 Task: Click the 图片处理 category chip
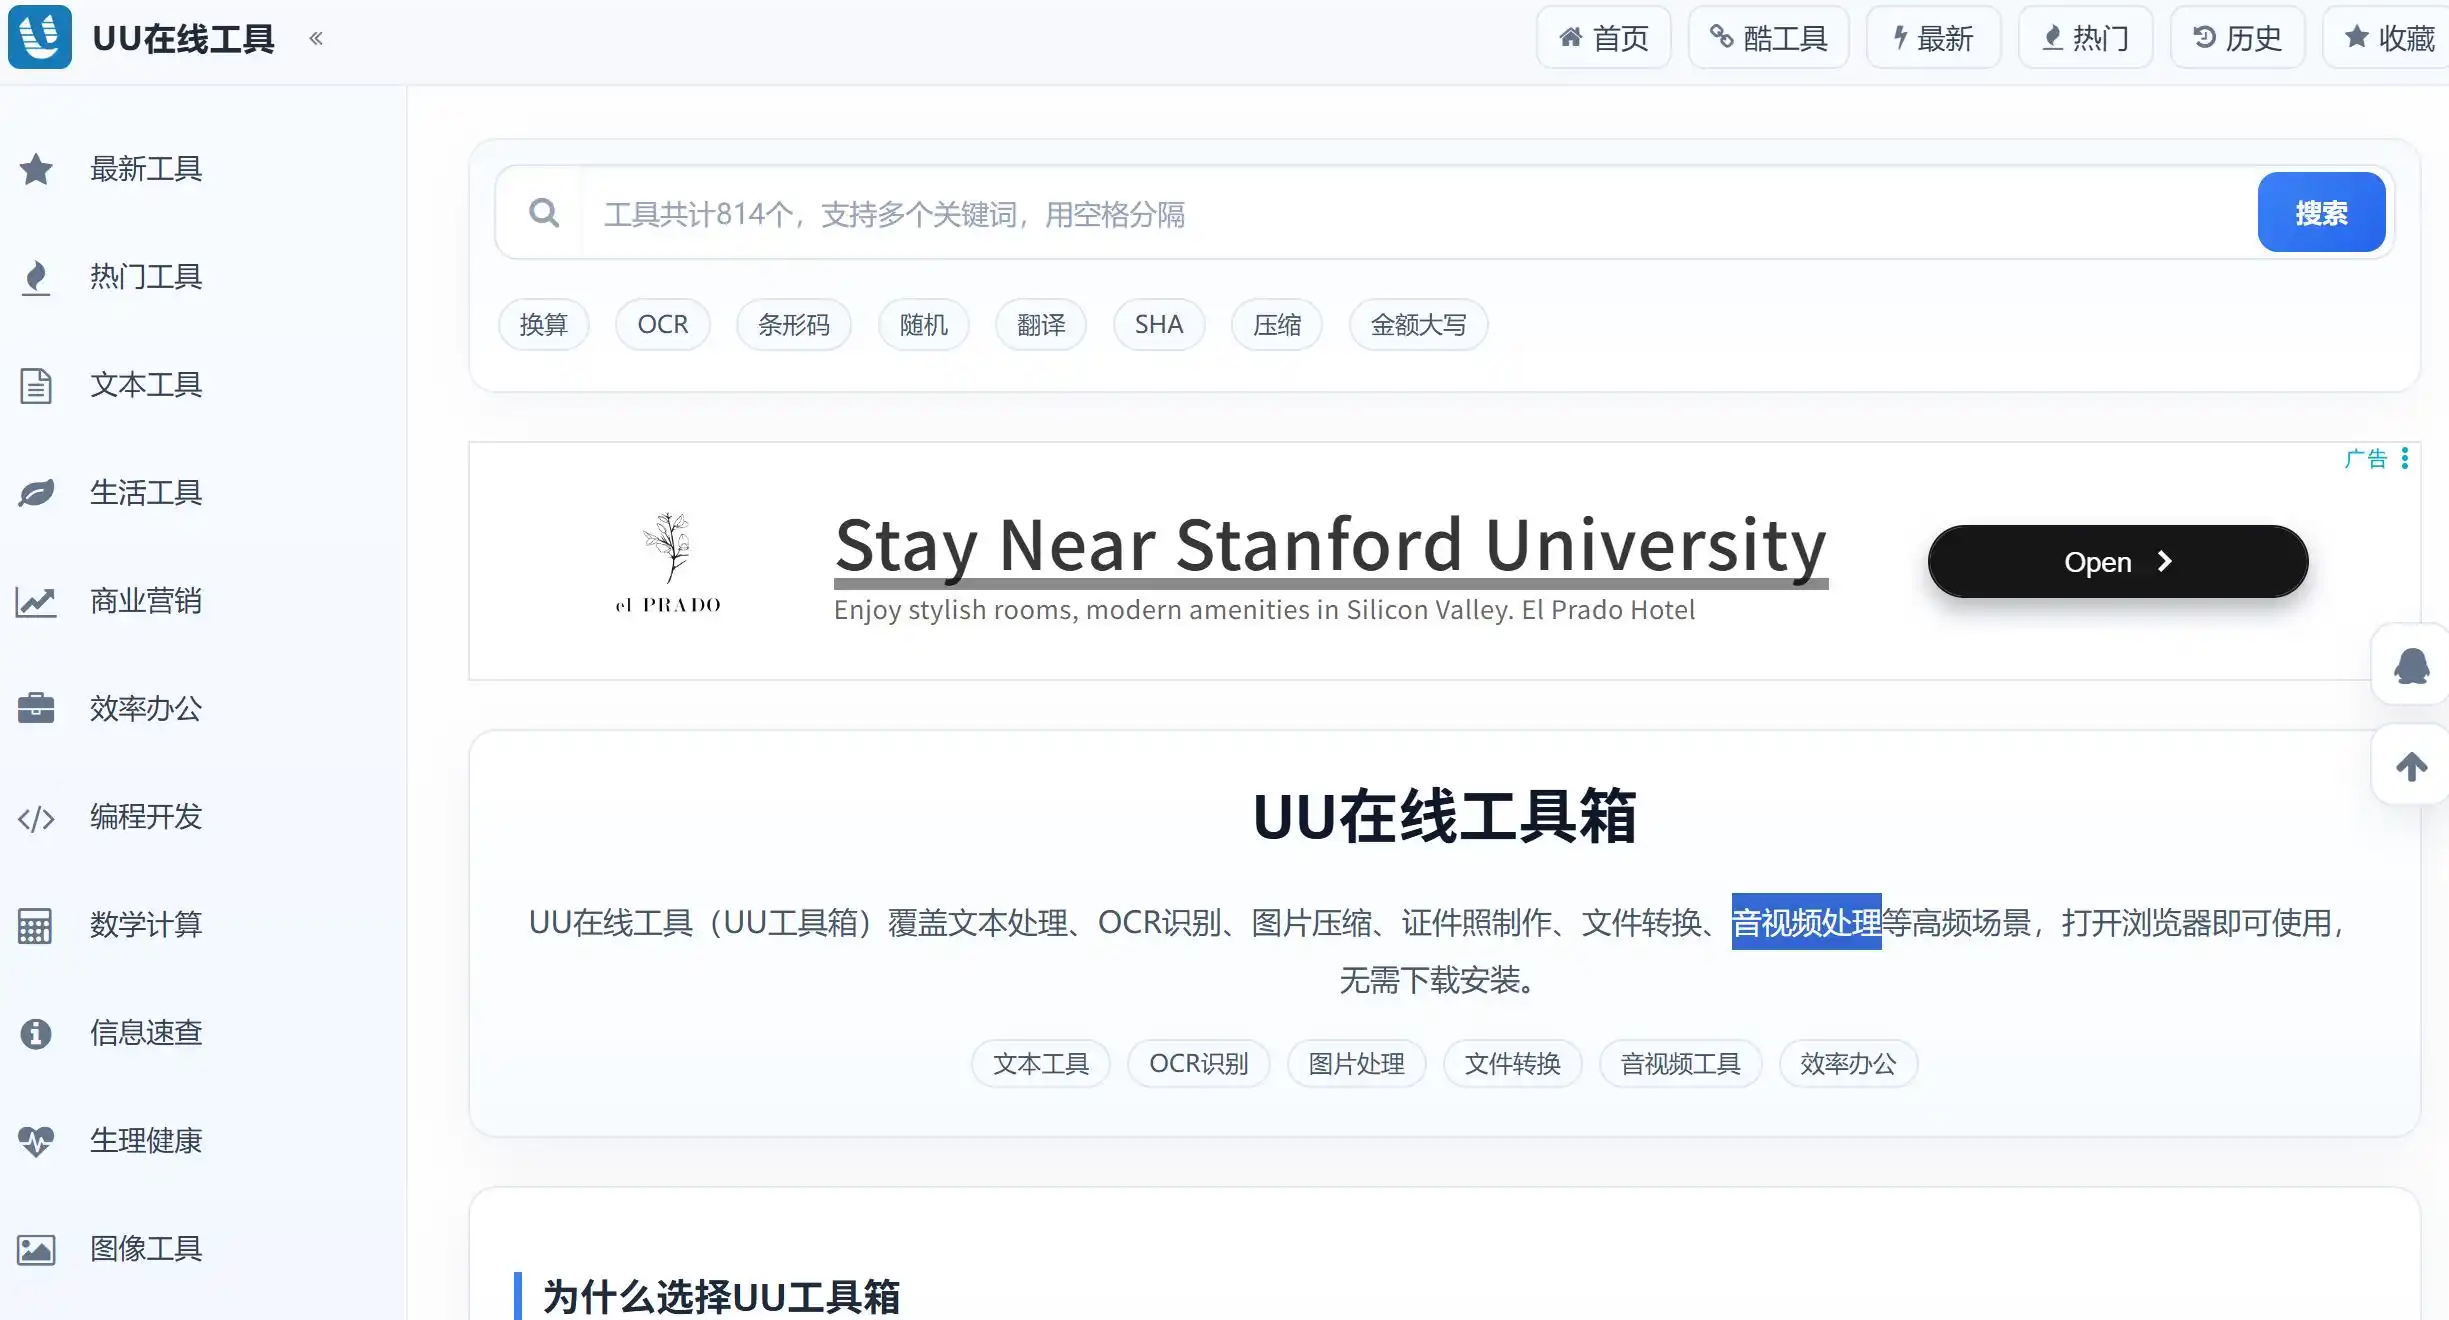pos(1356,1063)
